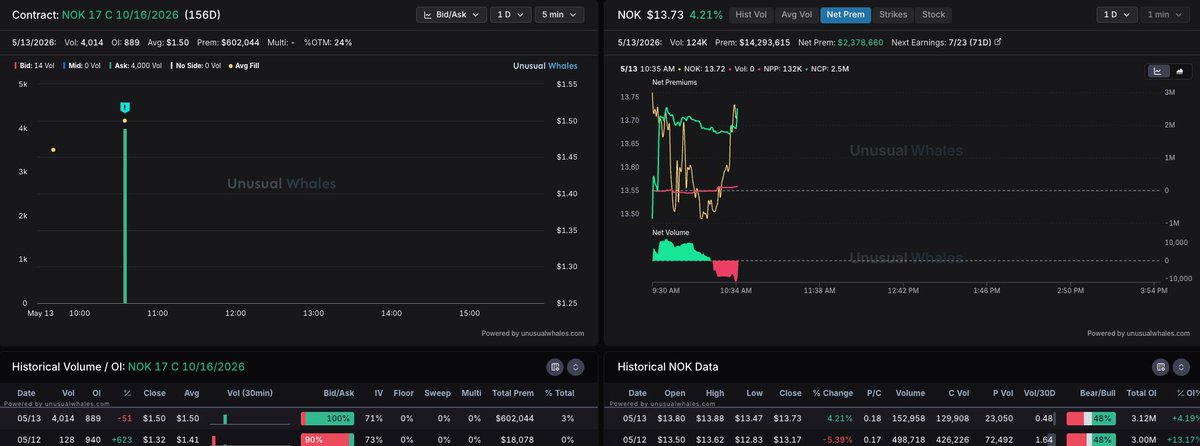Click the tall green ask volume bar
The width and height of the screenshot is (1200, 446).
point(125,214)
